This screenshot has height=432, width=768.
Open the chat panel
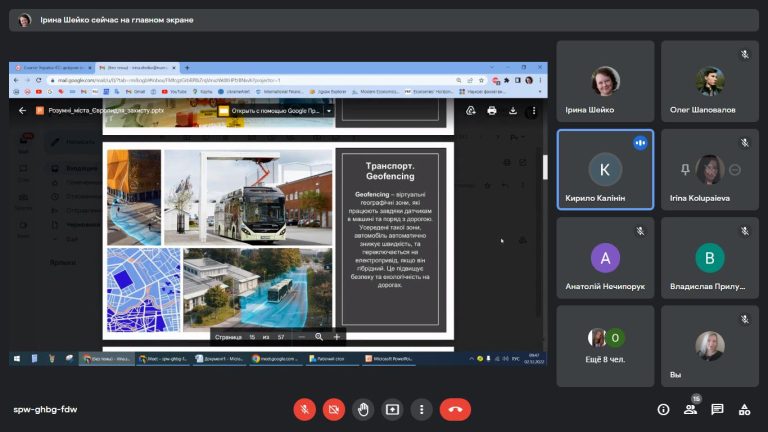[x=718, y=409]
